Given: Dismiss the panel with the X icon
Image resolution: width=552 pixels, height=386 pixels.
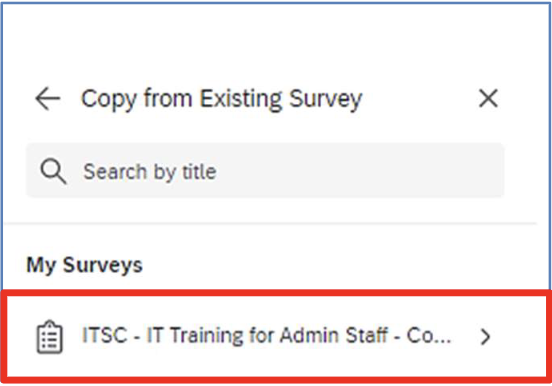Looking at the screenshot, I should pyautogui.click(x=488, y=98).
